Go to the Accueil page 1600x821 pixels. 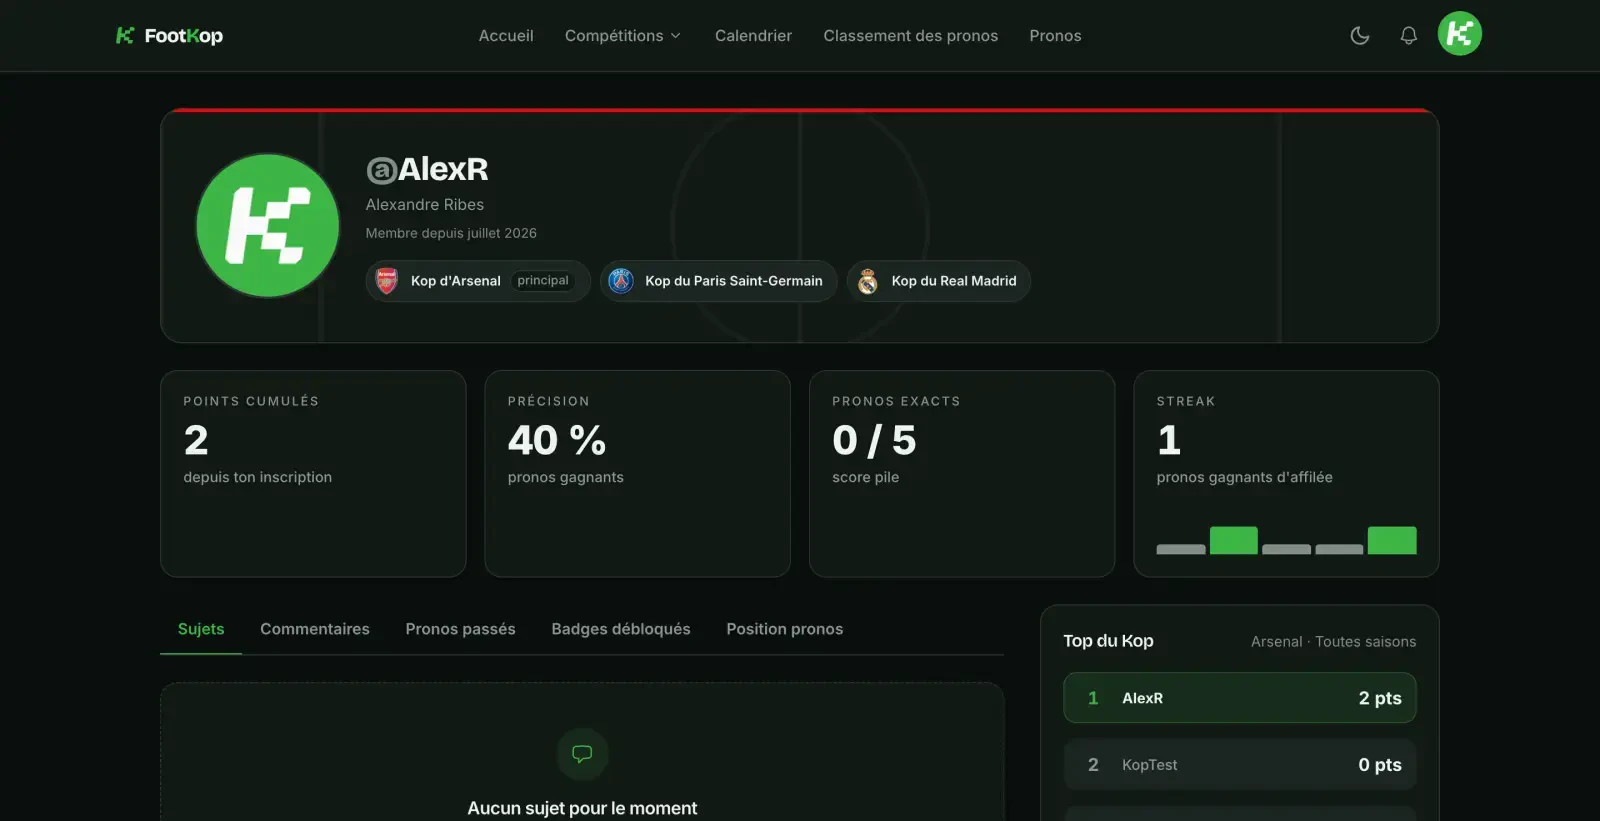pos(506,36)
